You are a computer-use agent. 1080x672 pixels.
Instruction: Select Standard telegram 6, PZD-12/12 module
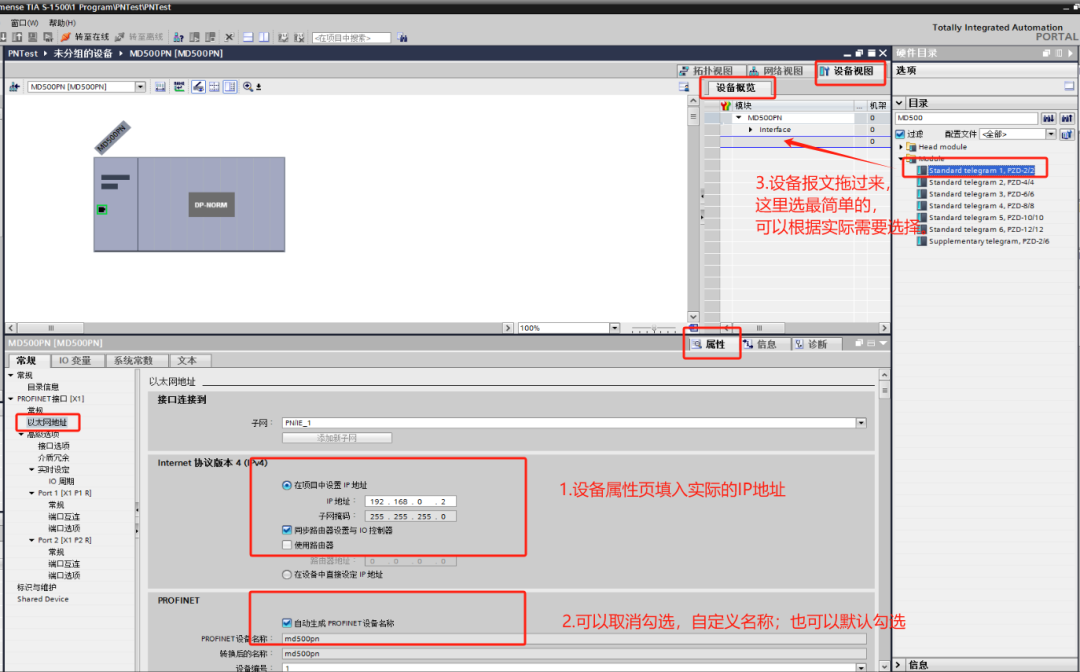coord(986,229)
